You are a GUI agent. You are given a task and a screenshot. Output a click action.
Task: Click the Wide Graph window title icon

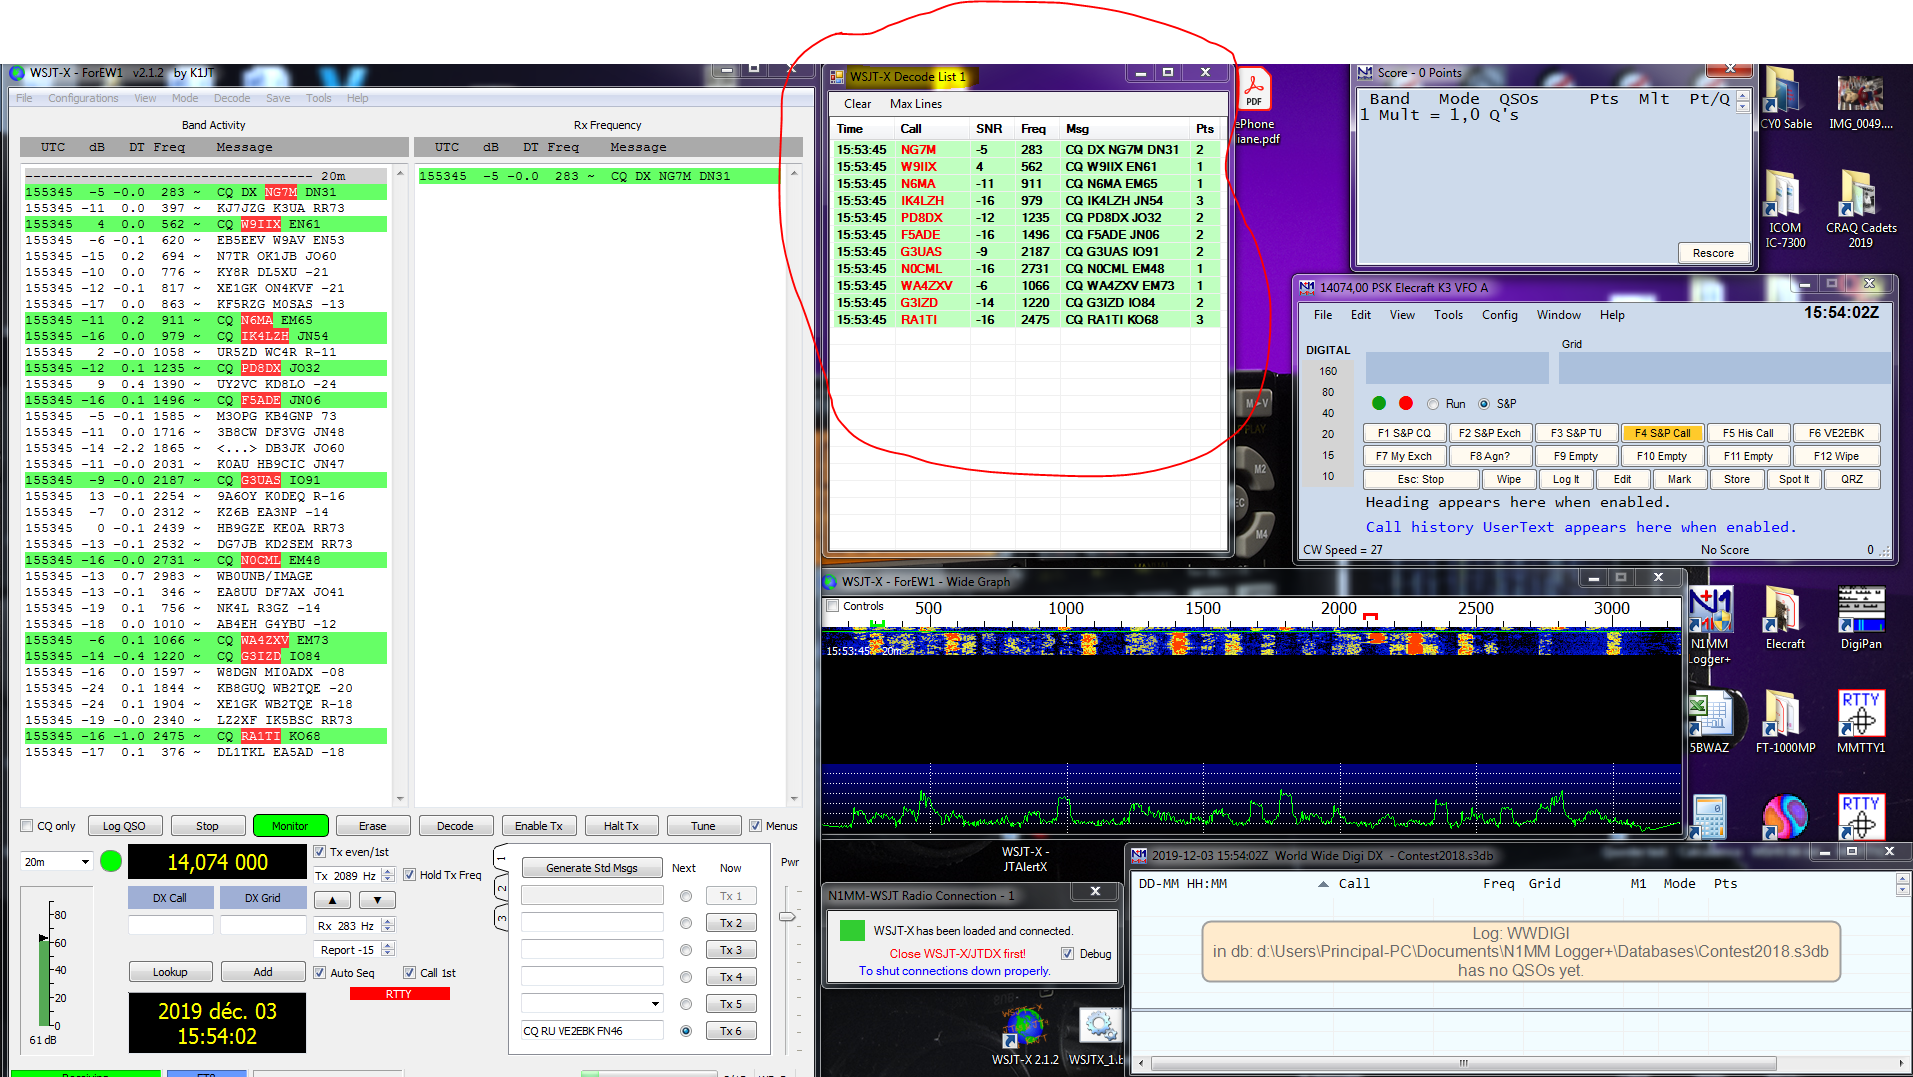click(829, 581)
